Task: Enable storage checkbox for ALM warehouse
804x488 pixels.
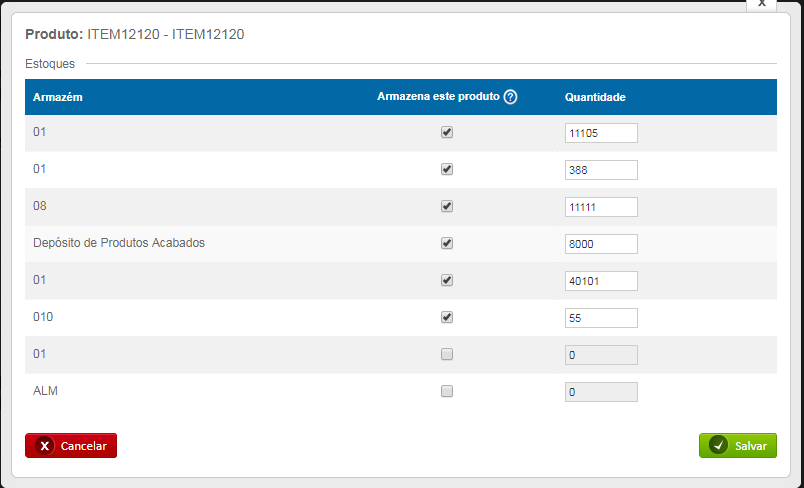Action: coord(447,391)
